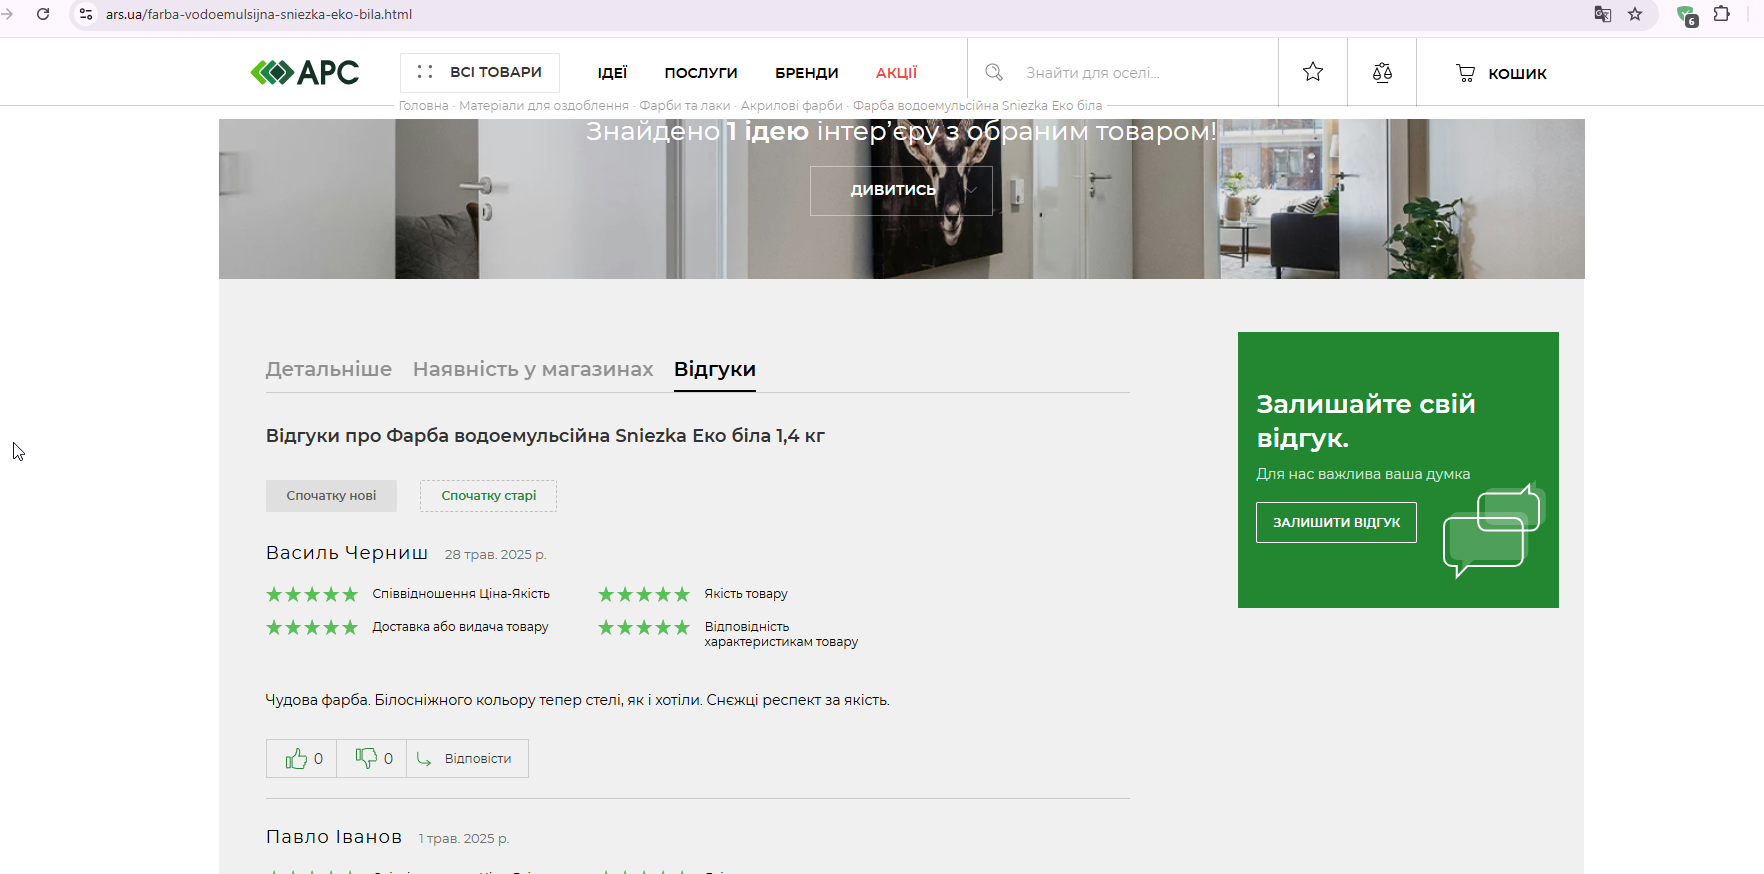1764x874 pixels.
Task: Dislike Василь Черниш's review with thumbs down
Action: tap(372, 758)
